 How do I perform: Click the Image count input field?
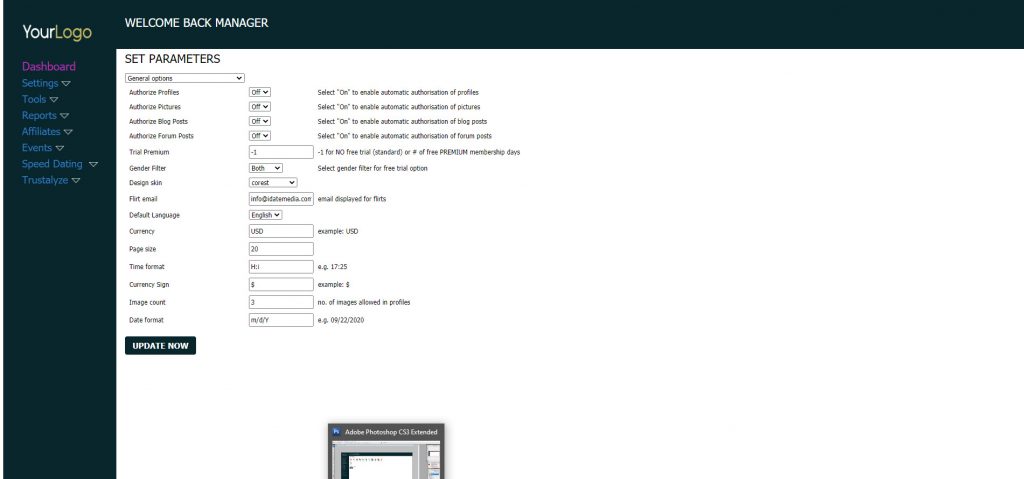coord(281,303)
